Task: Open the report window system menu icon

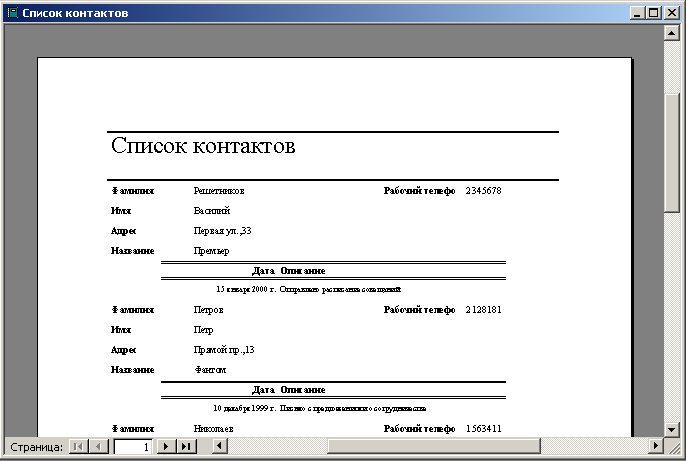Action: (x=13, y=13)
